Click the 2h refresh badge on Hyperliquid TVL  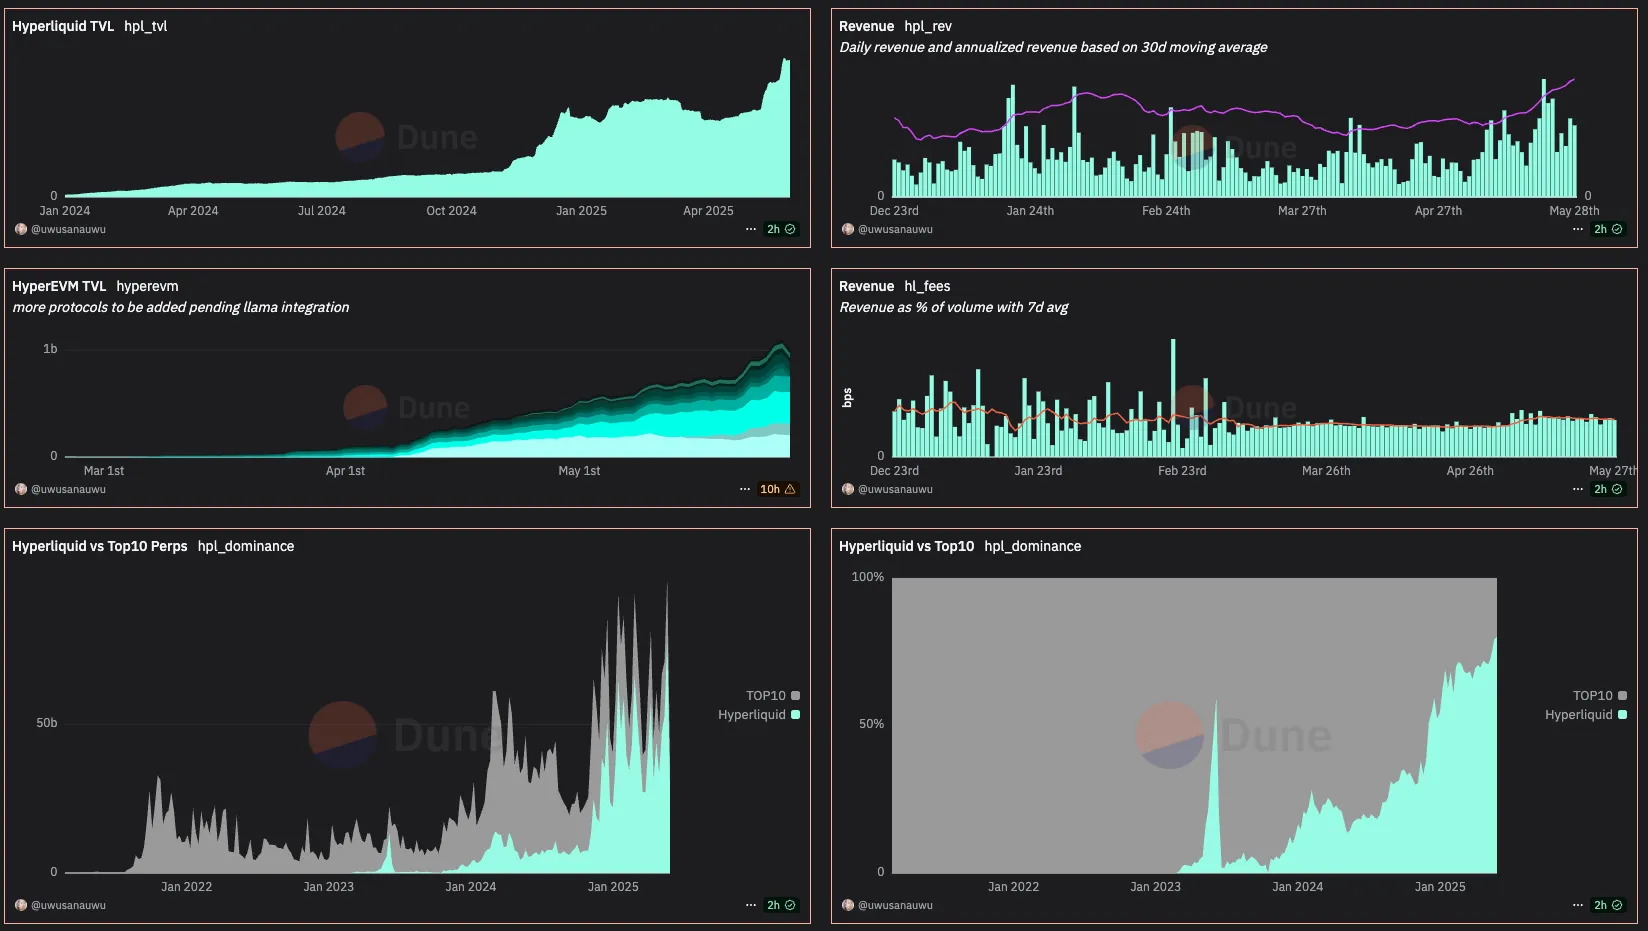point(781,229)
